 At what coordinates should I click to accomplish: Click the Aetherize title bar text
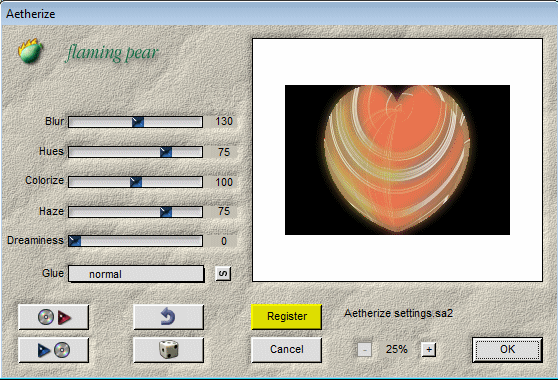point(31,14)
